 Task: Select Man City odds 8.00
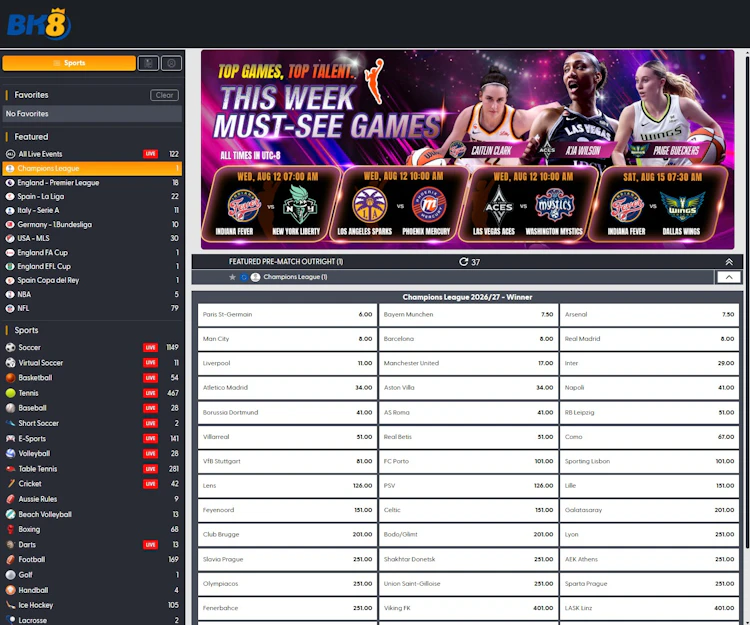point(287,339)
